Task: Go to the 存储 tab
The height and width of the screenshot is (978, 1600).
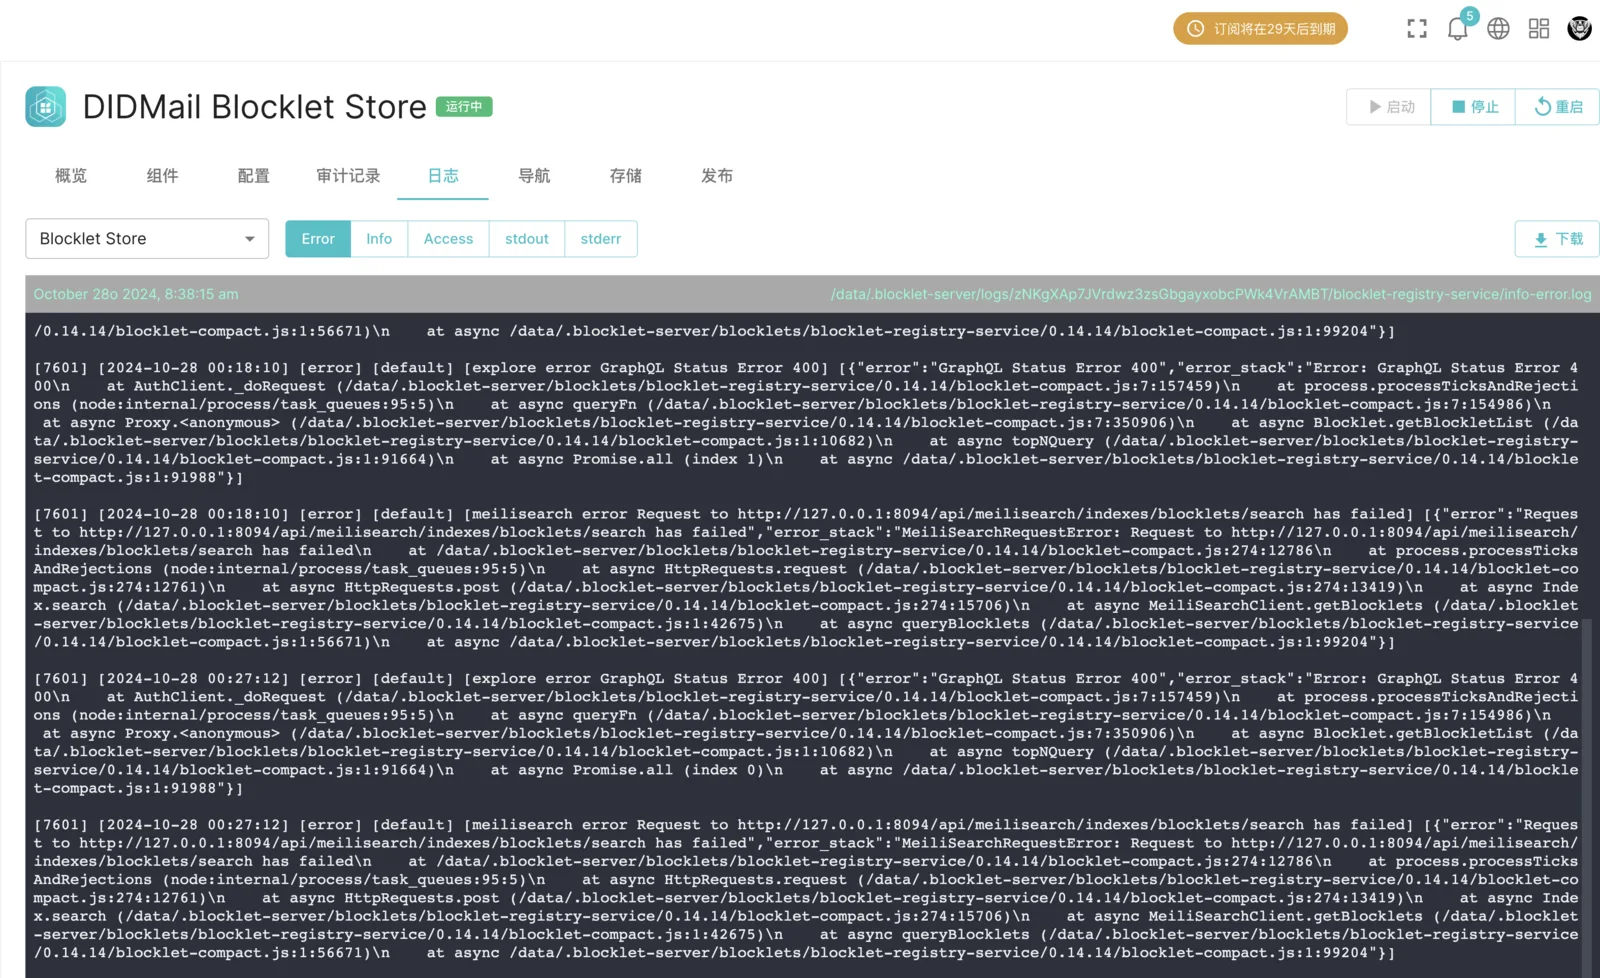Action: pyautogui.click(x=625, y=176)
